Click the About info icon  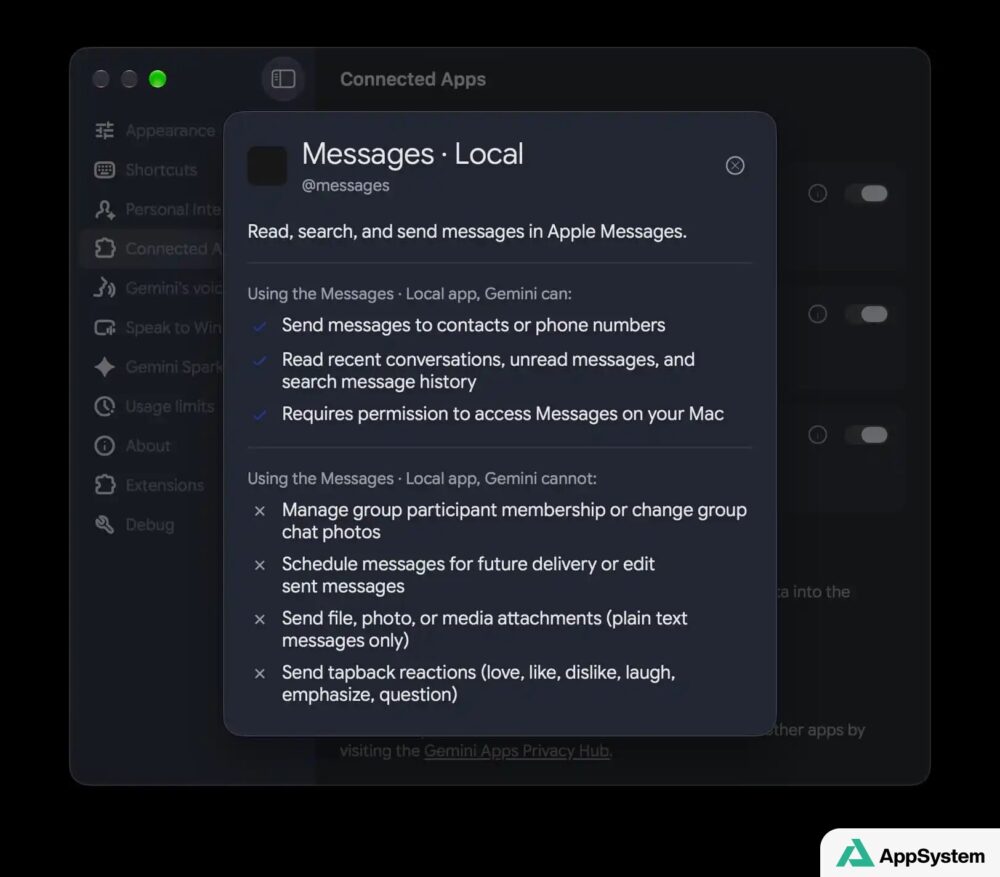[x=105, y=446]
